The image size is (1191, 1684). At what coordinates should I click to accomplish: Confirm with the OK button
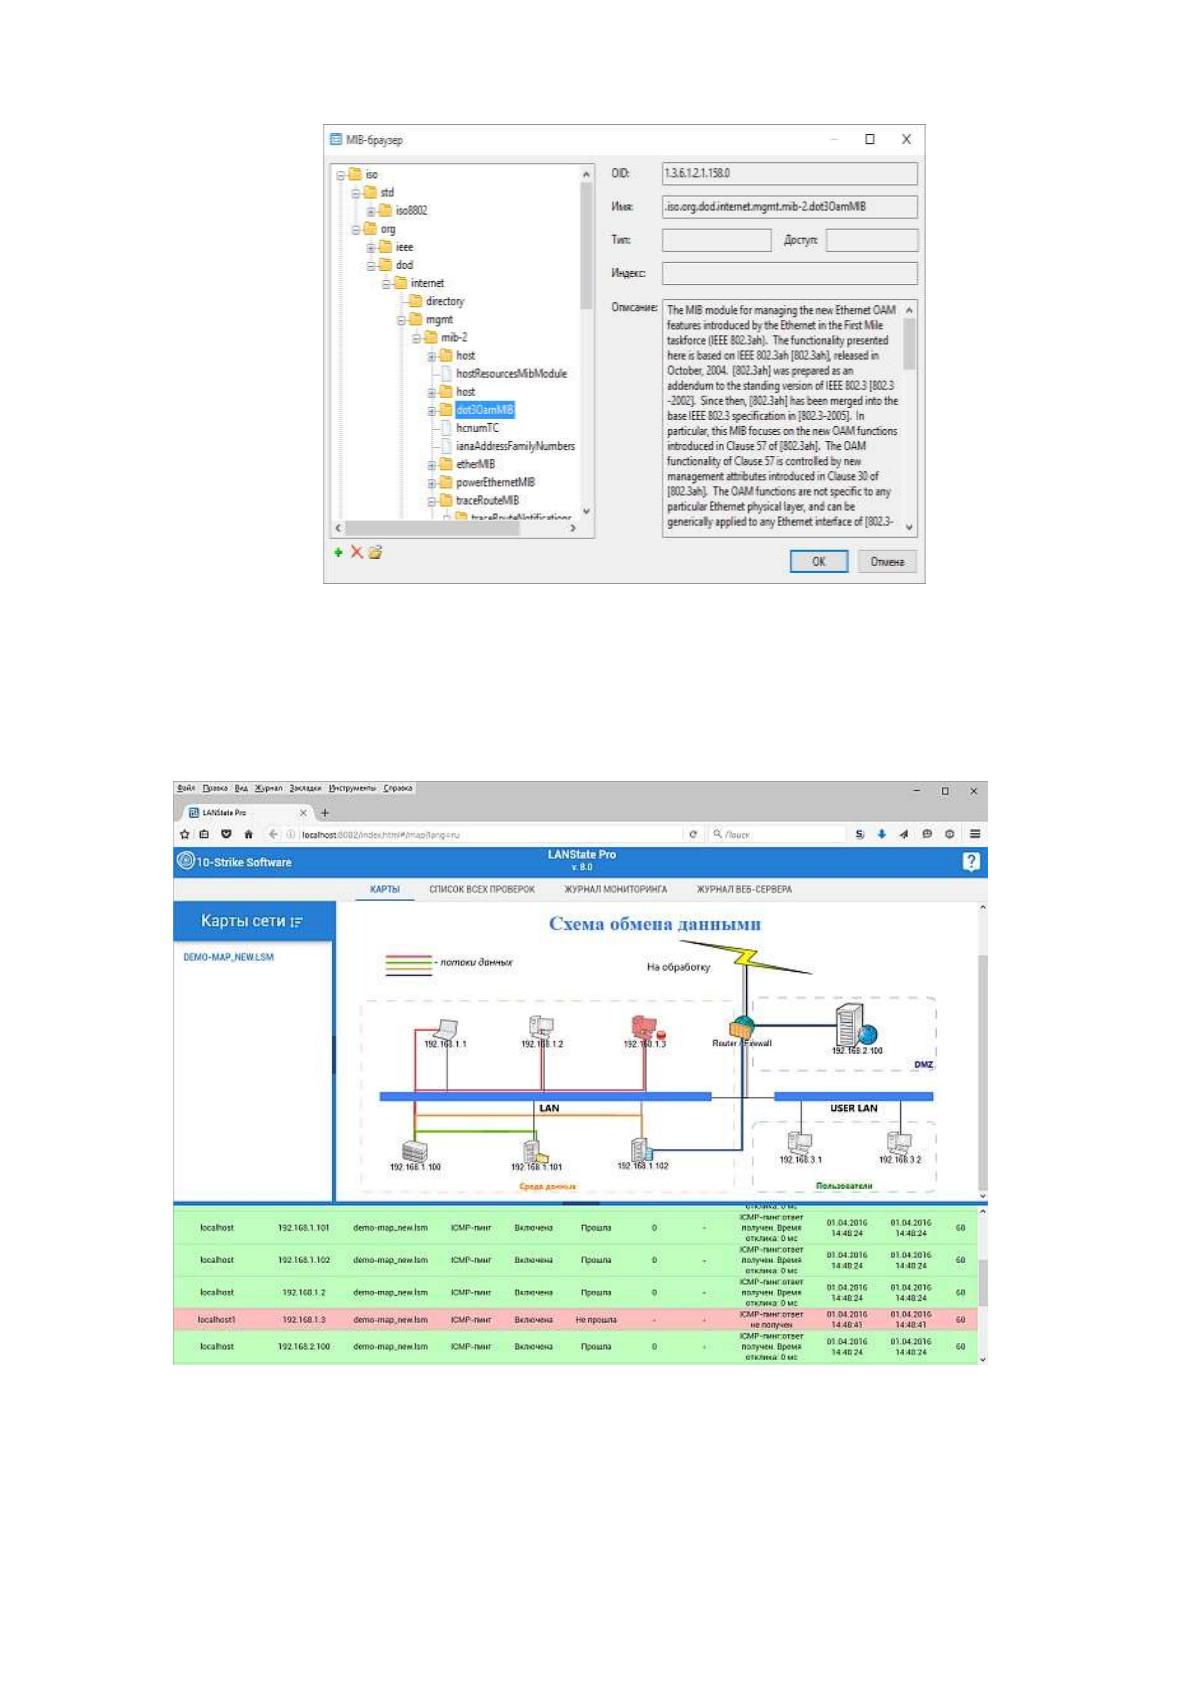pos(818,561)
